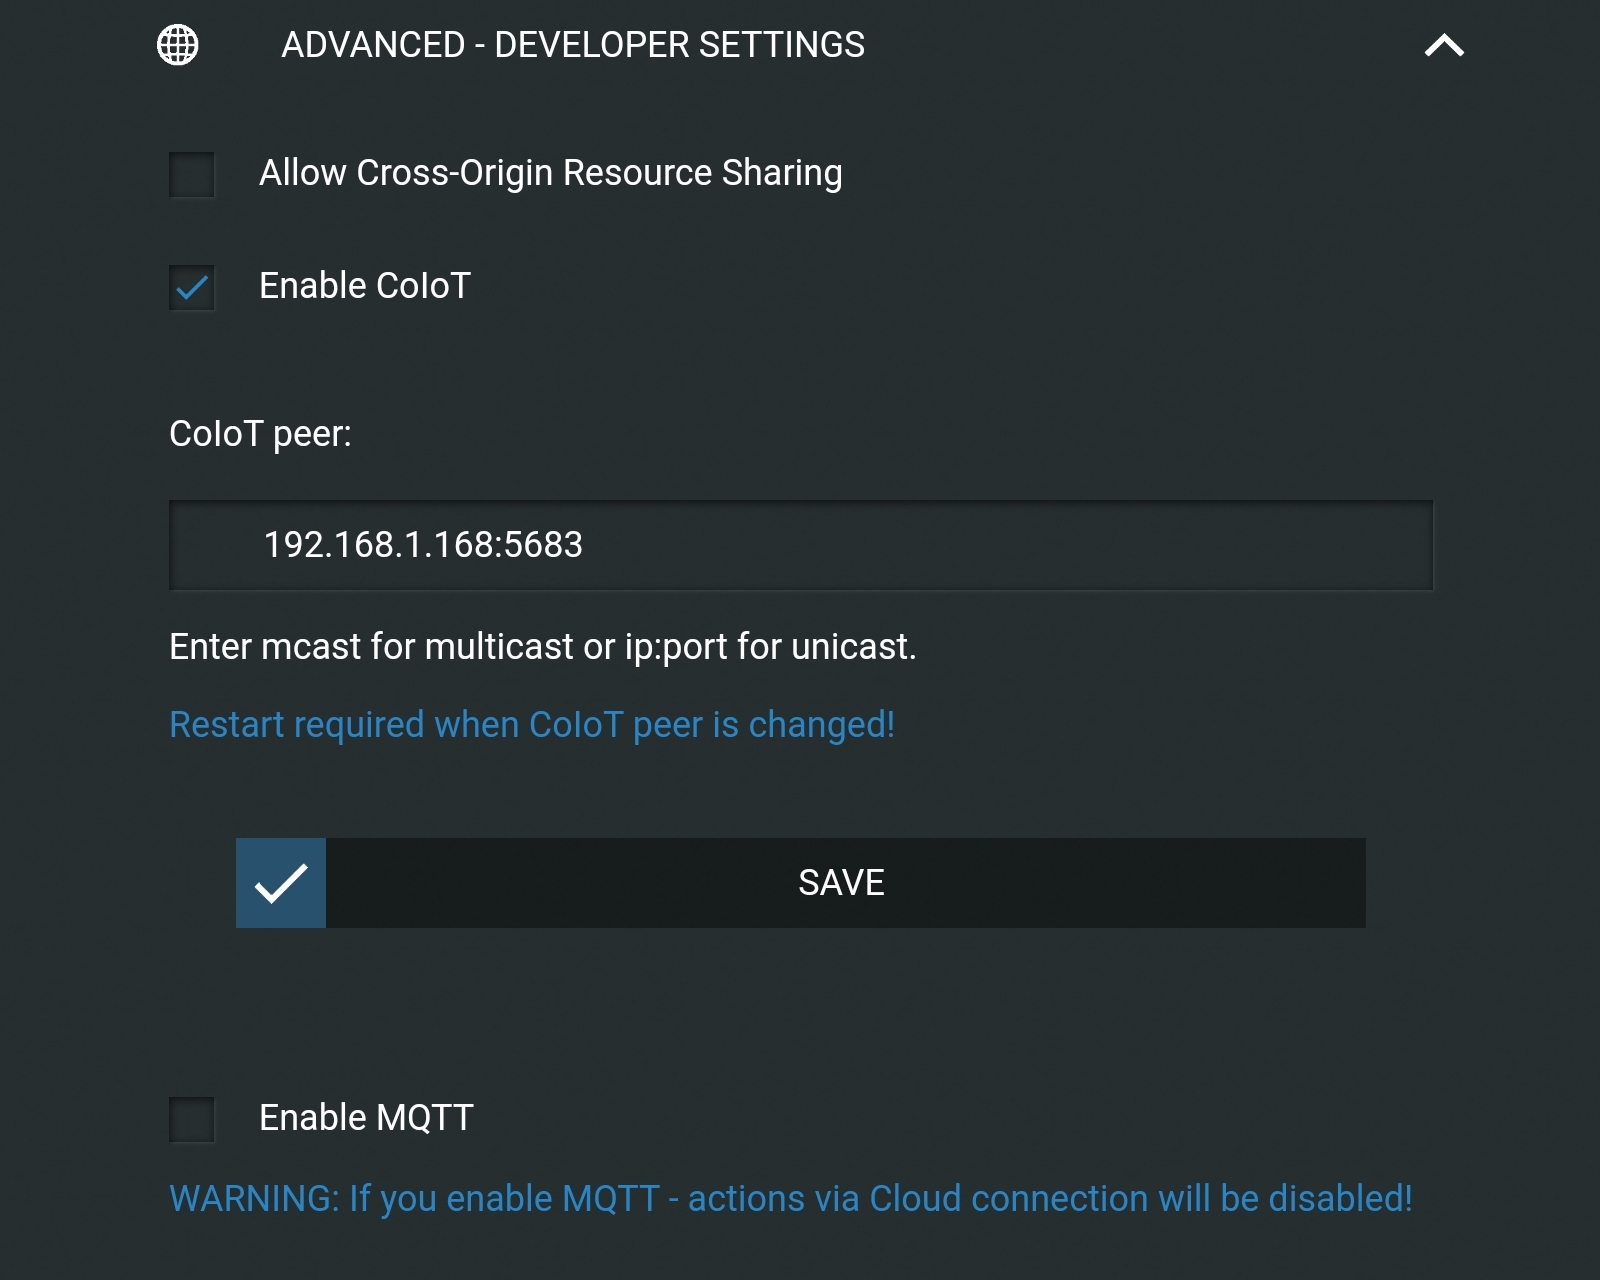This screenshot has width=1600, height=1280.
Task: Collapse the developer settings with the chevron
Action: tap(1446, 44)
